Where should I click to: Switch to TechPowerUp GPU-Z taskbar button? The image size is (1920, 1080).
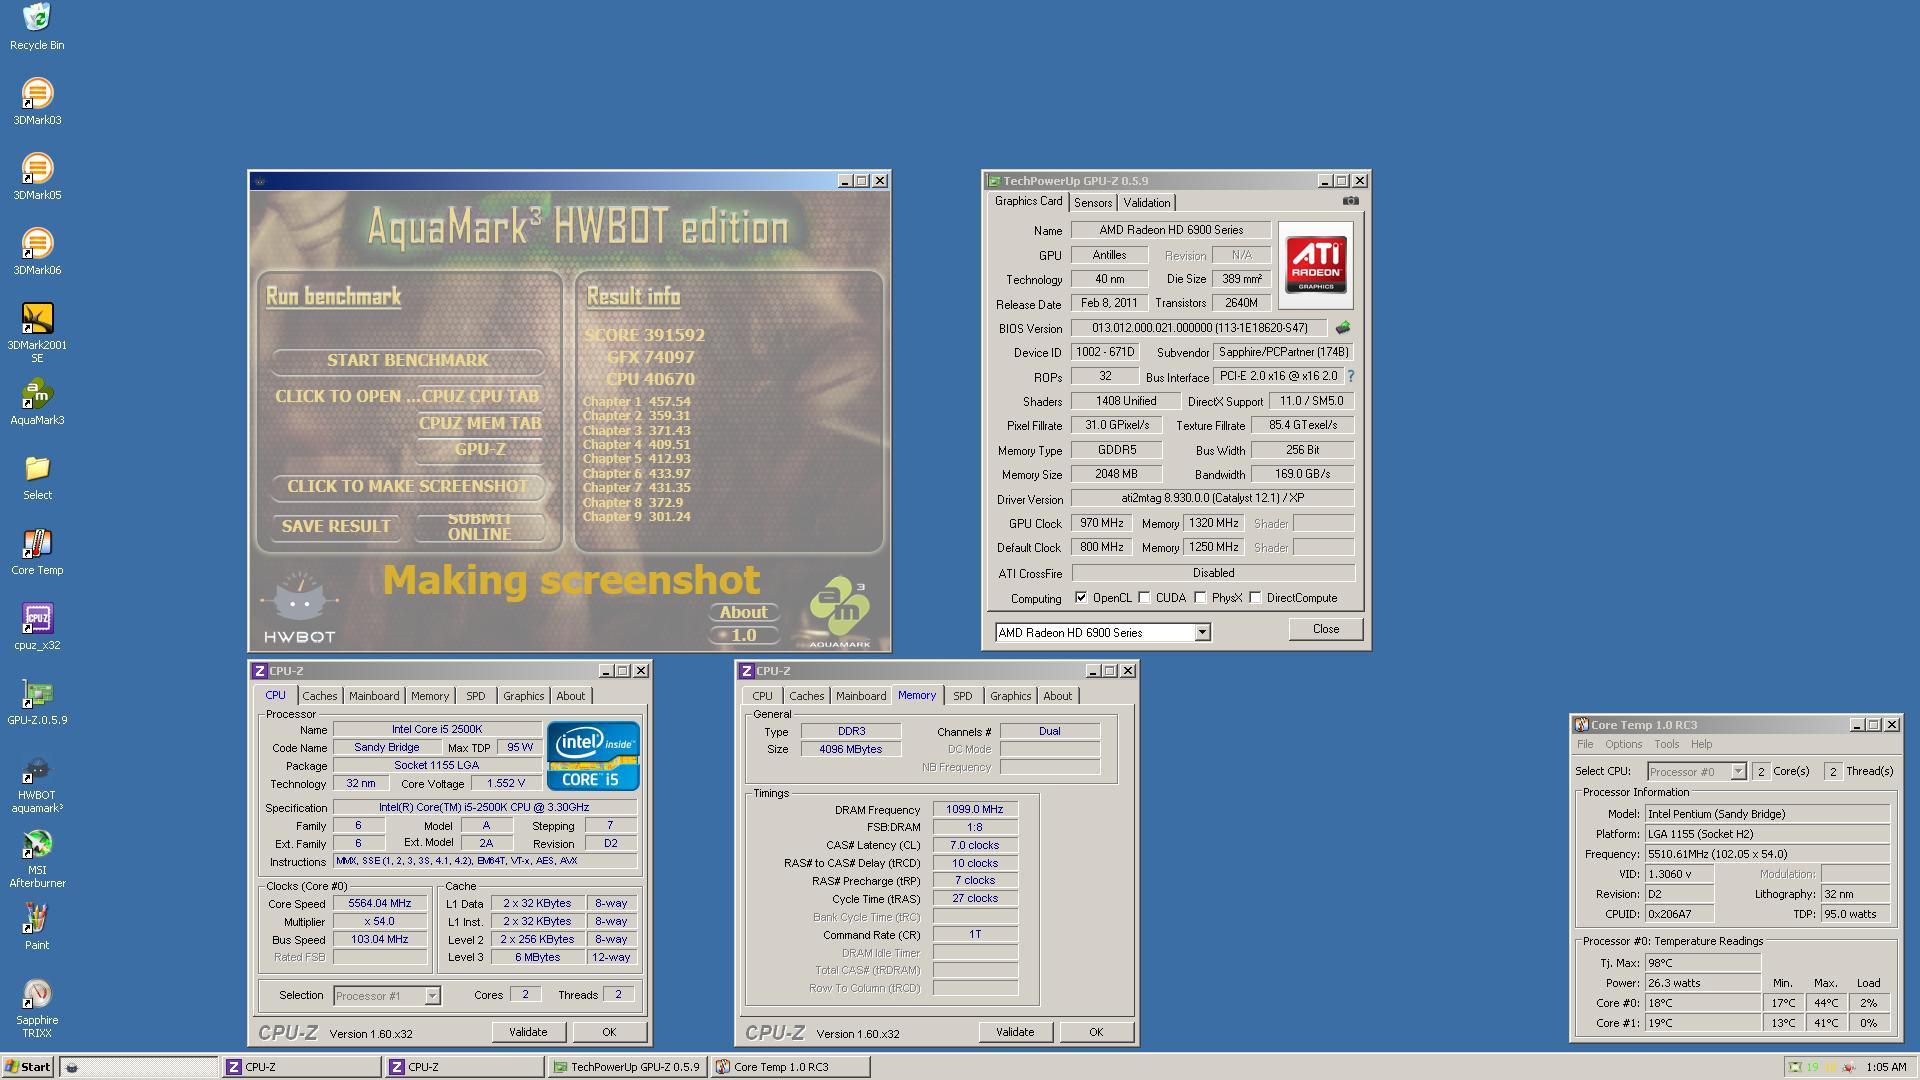[x=627, y=1067]
